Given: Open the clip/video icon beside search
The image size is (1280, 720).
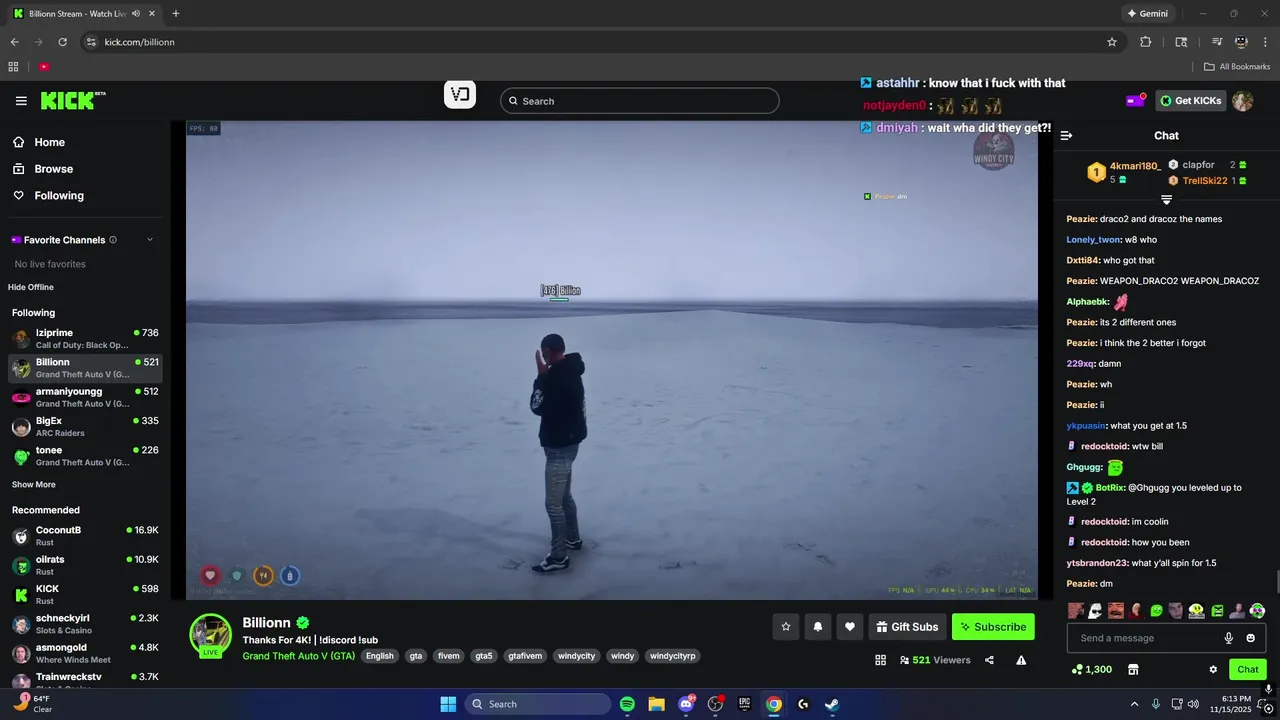Looking at the screenshot, I should (x=460, y=95).
